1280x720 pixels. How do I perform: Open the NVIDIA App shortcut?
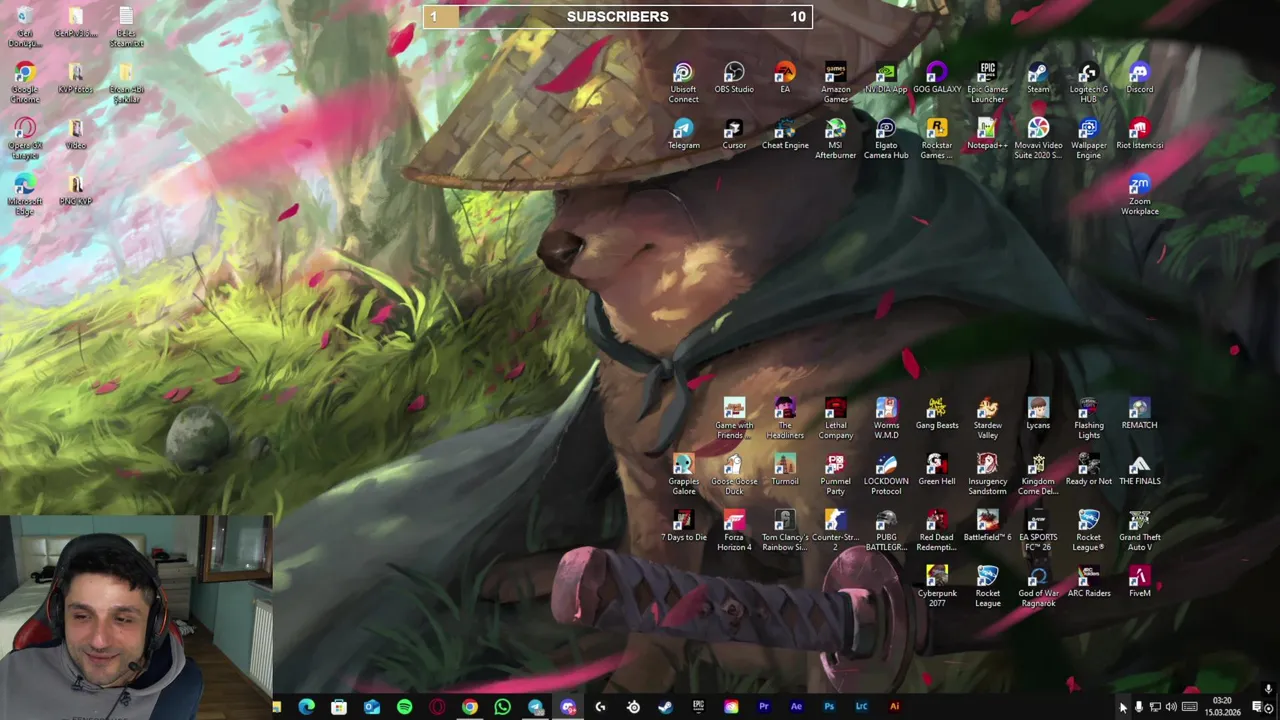point(886,78)
